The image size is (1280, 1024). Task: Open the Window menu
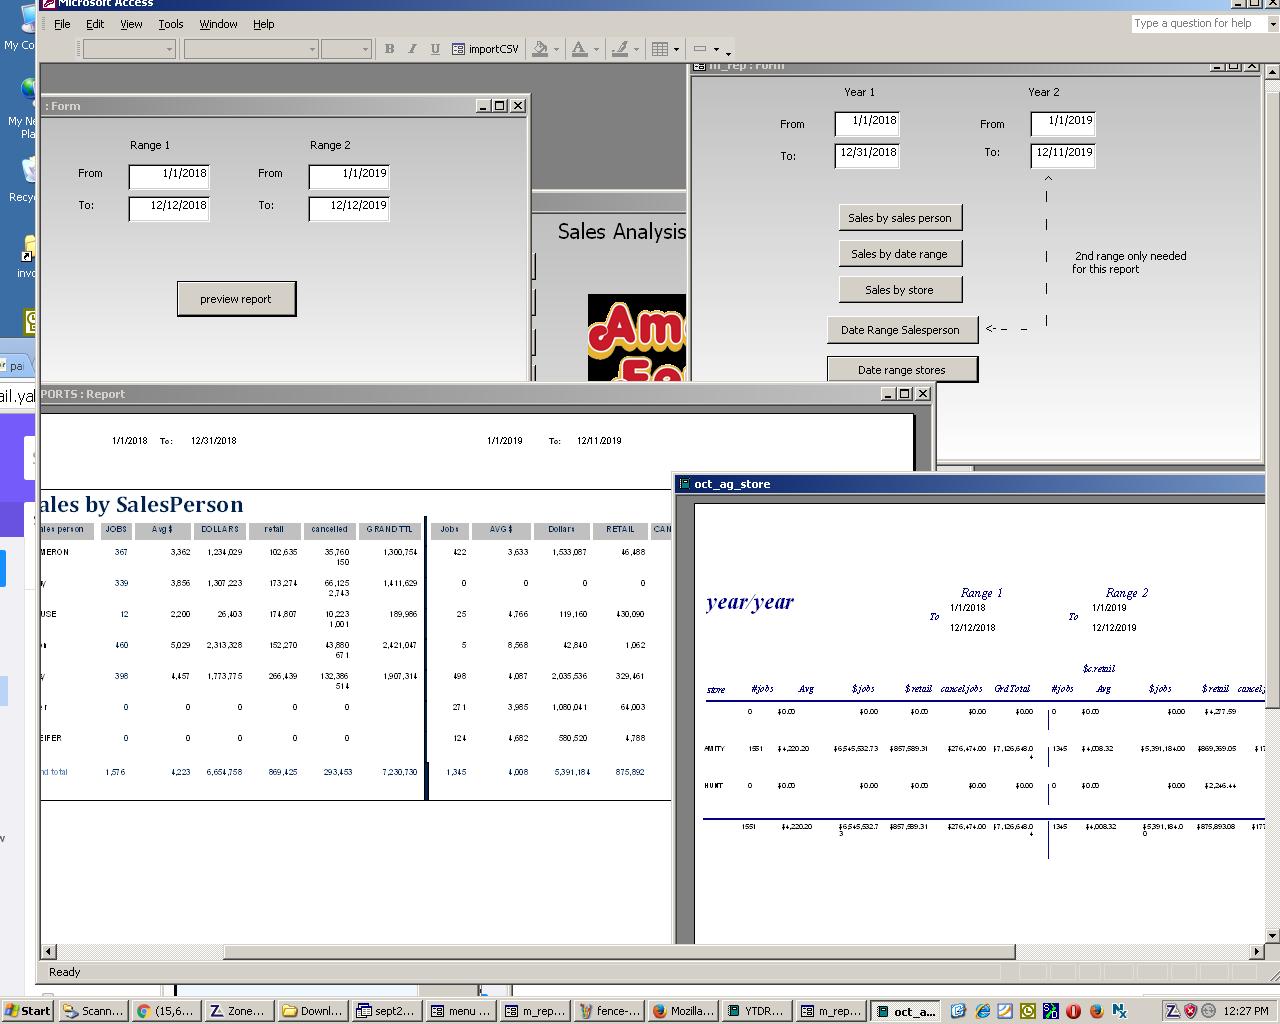click(x=218, y=24)
